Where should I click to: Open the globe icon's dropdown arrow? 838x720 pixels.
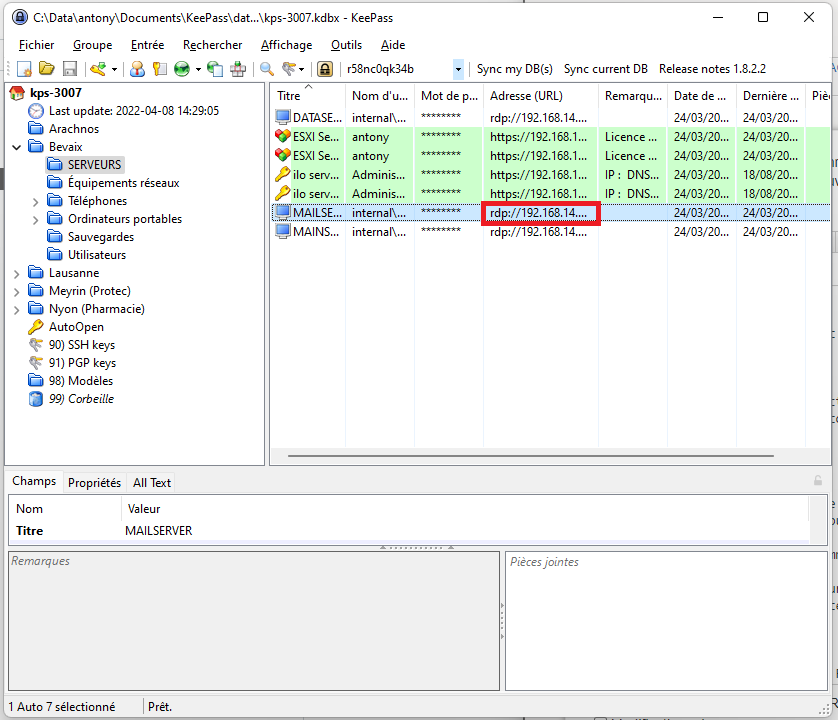198,69
